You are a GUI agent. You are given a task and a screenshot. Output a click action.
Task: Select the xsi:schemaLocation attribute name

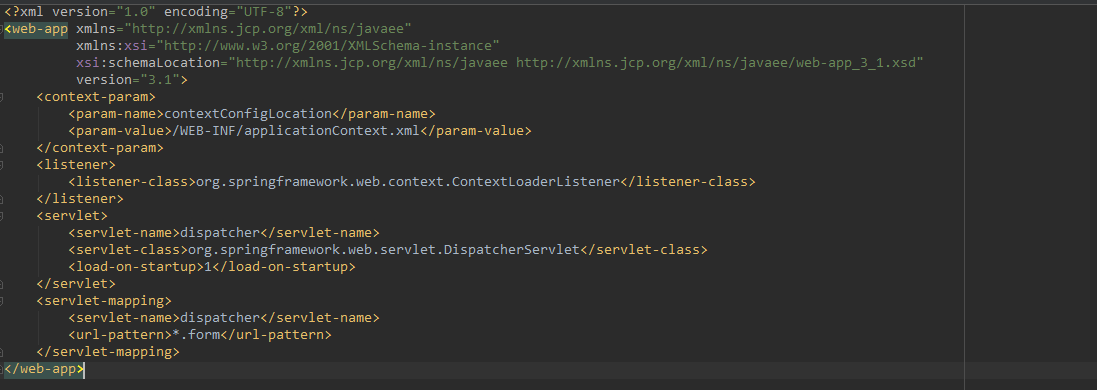[148, 63]
